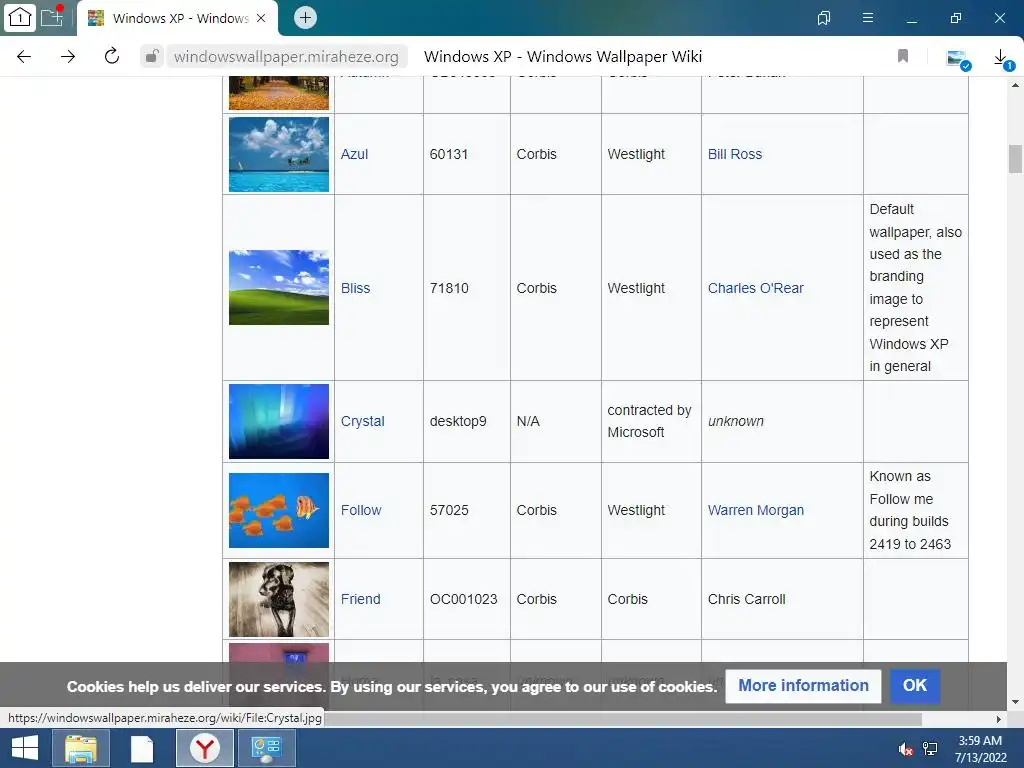Open the Charles O'Rear photographer link

click(756, 288)
